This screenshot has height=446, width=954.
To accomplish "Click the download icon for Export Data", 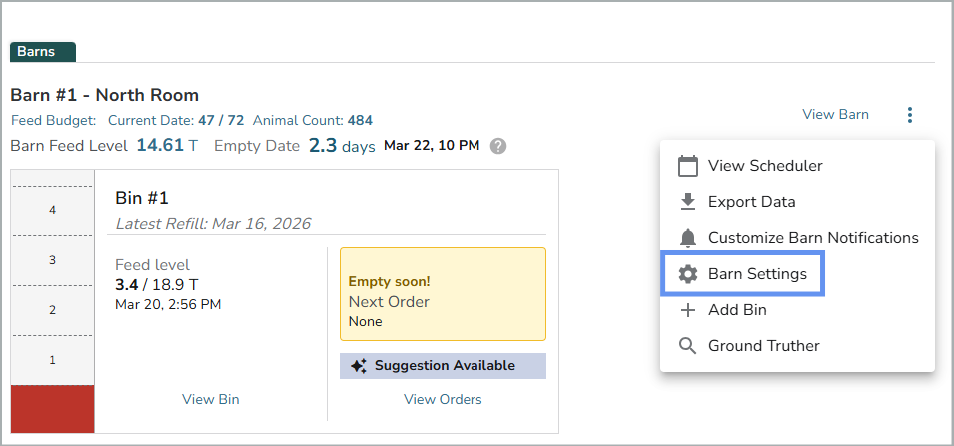I will click(687, 202).
